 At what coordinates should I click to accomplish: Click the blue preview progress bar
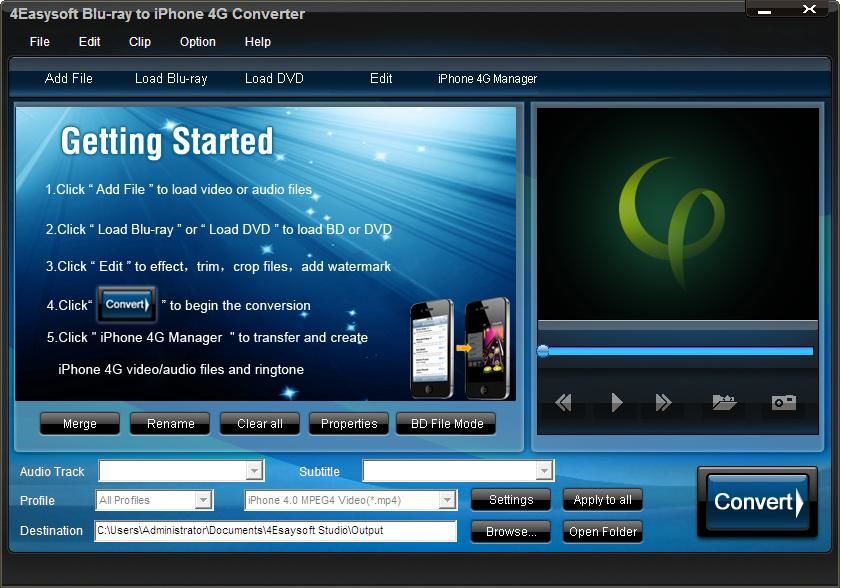click(678, 351)
